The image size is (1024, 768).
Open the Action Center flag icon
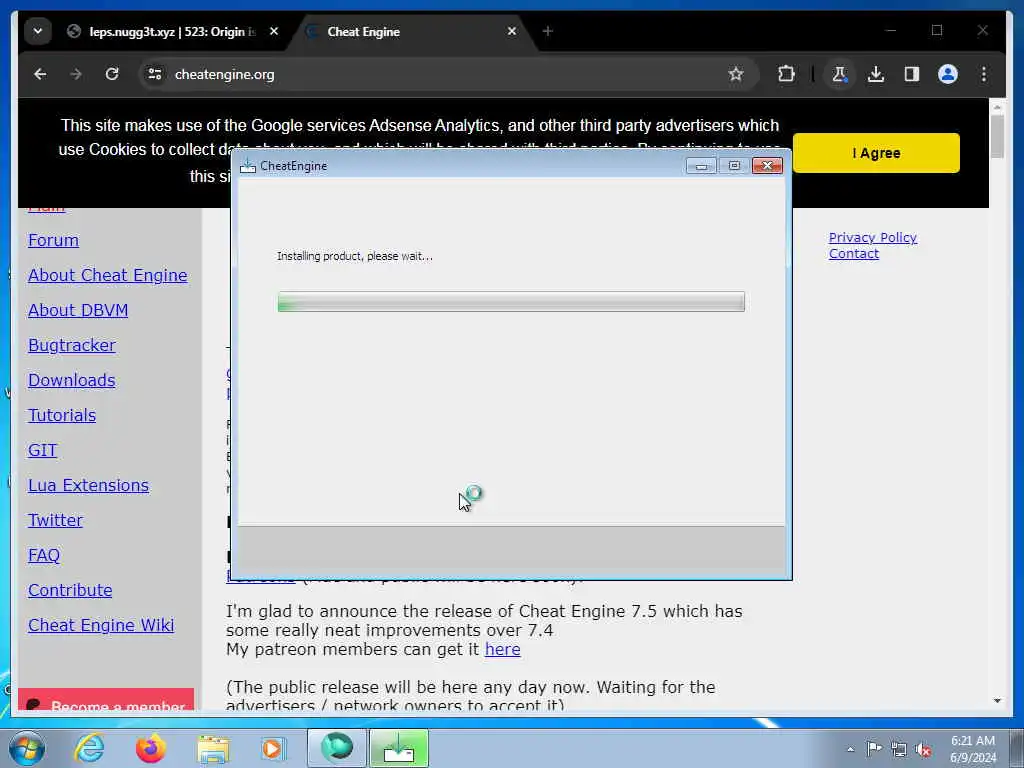(874, 749)
